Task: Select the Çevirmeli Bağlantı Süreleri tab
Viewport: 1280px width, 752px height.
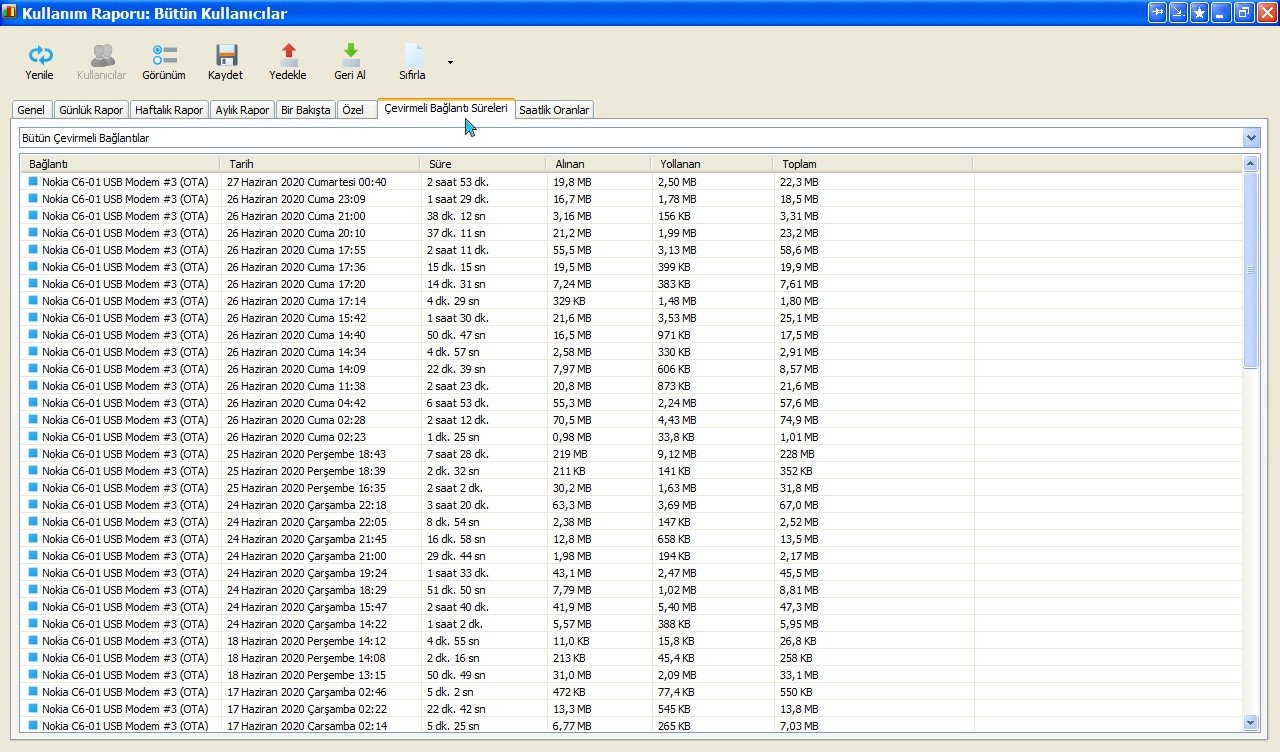Action: click(x=446, y=108)
